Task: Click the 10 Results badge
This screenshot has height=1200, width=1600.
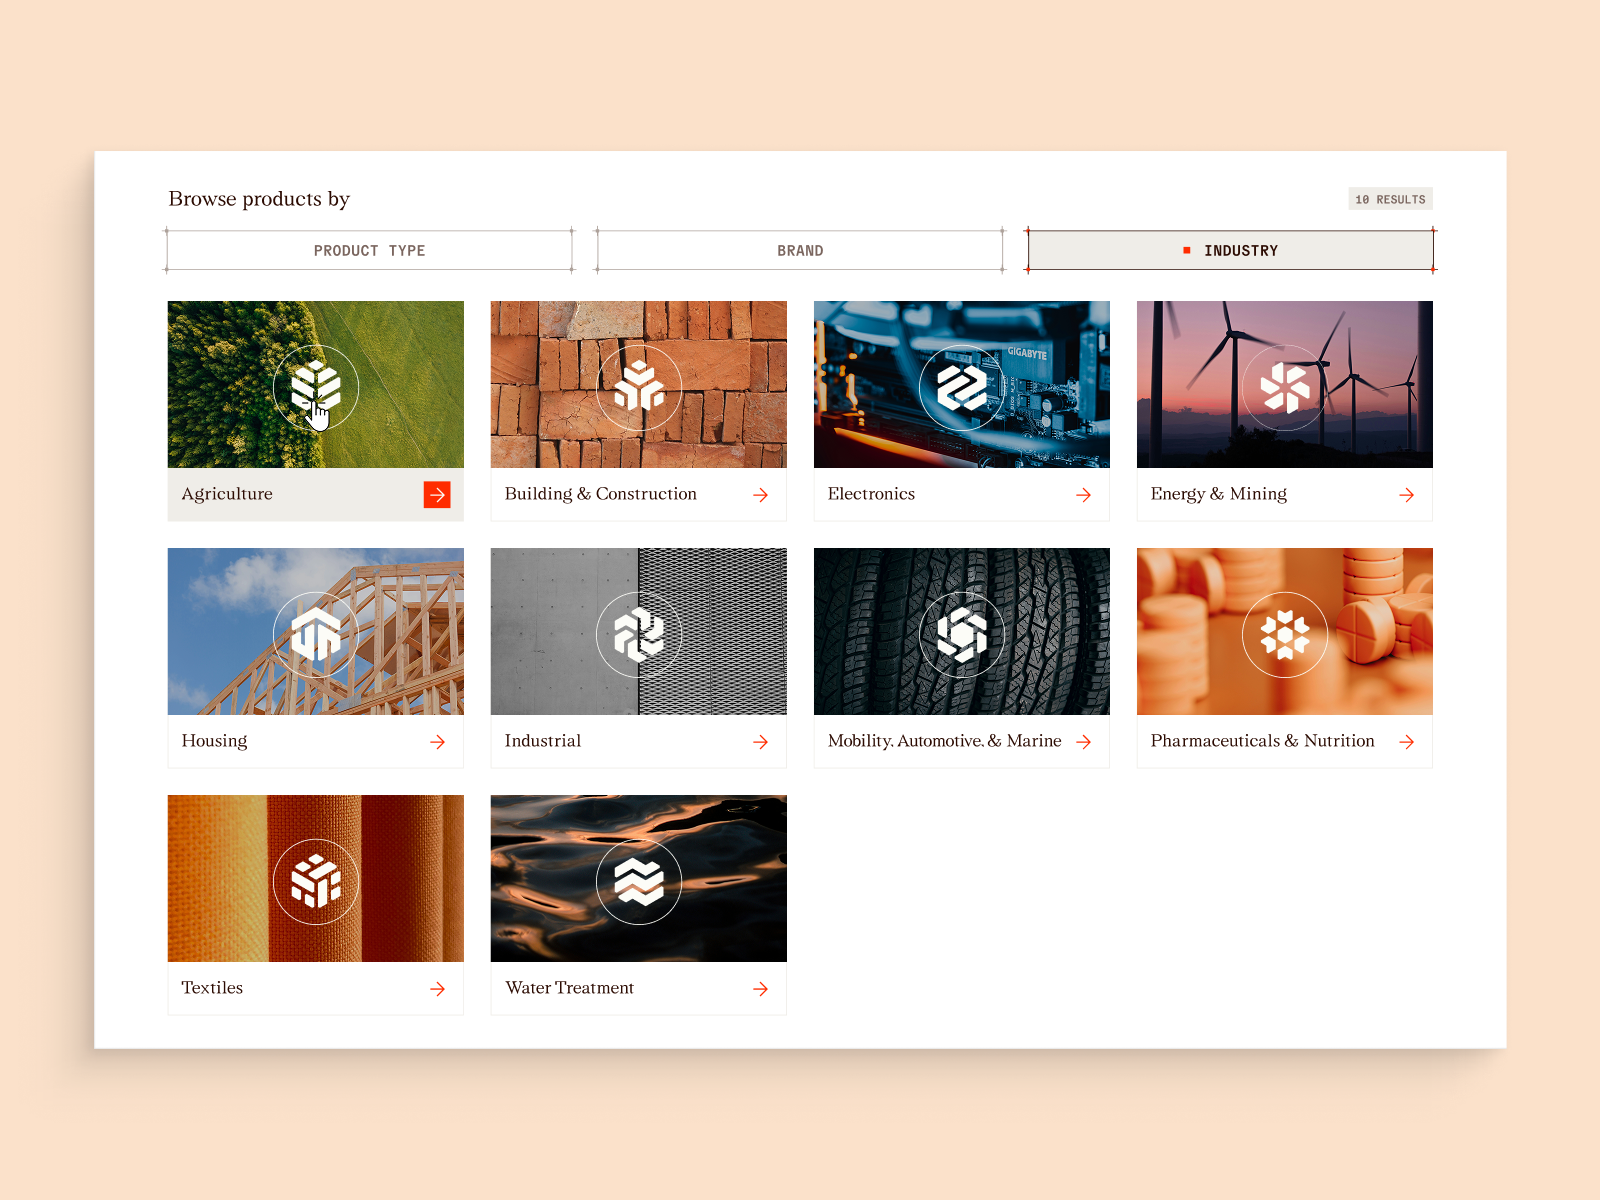Action: click(1390, 199)
